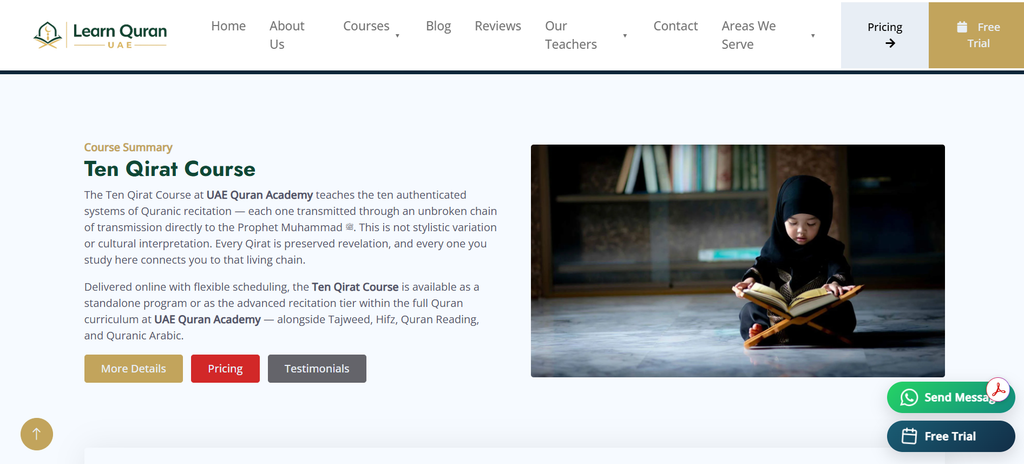Click the red Pricing button
1024x464 pixels.
click(x=225, y=369)
